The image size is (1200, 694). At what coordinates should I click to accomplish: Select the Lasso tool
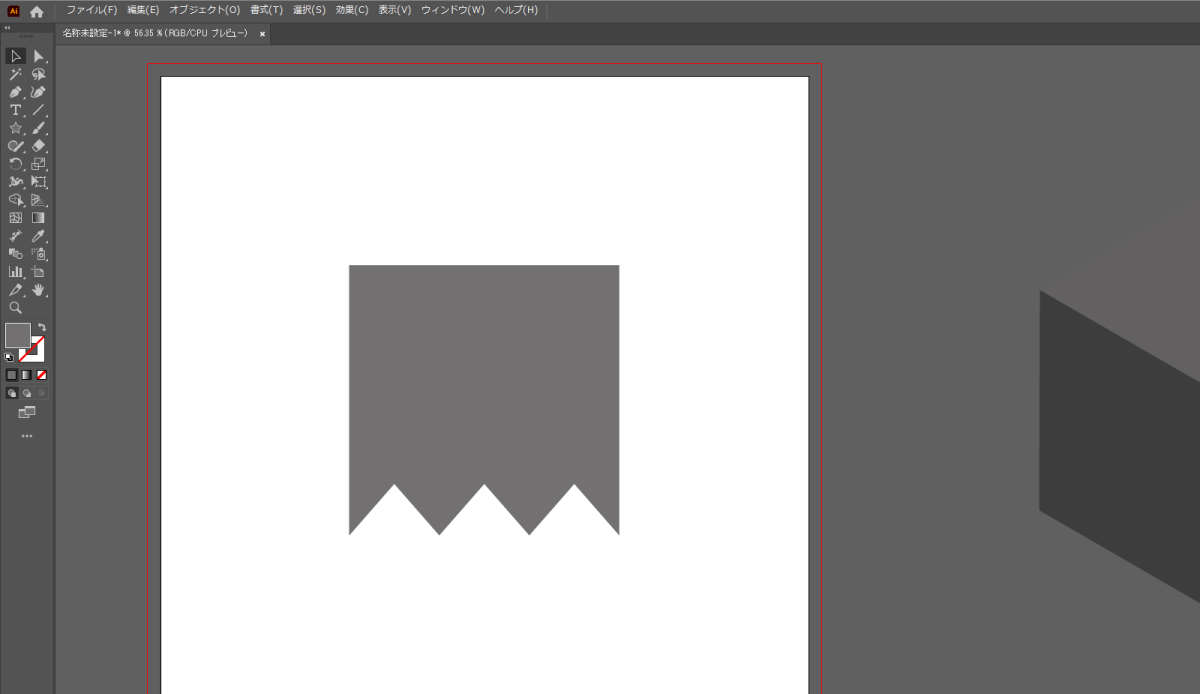point(39,74)
